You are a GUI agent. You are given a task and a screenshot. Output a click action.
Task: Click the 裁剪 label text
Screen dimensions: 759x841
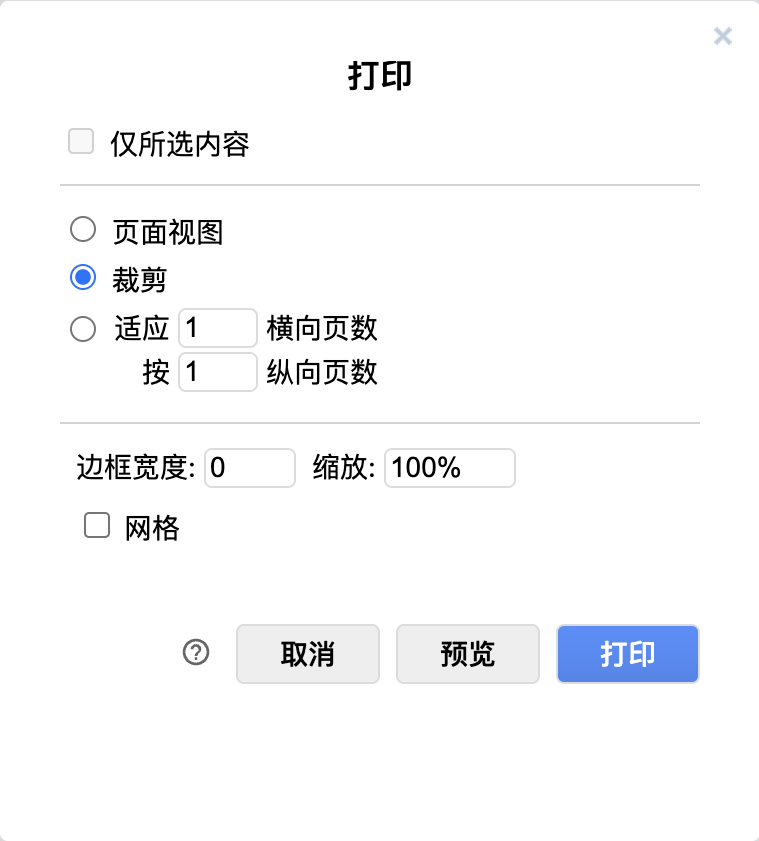(x=139, y=280)
